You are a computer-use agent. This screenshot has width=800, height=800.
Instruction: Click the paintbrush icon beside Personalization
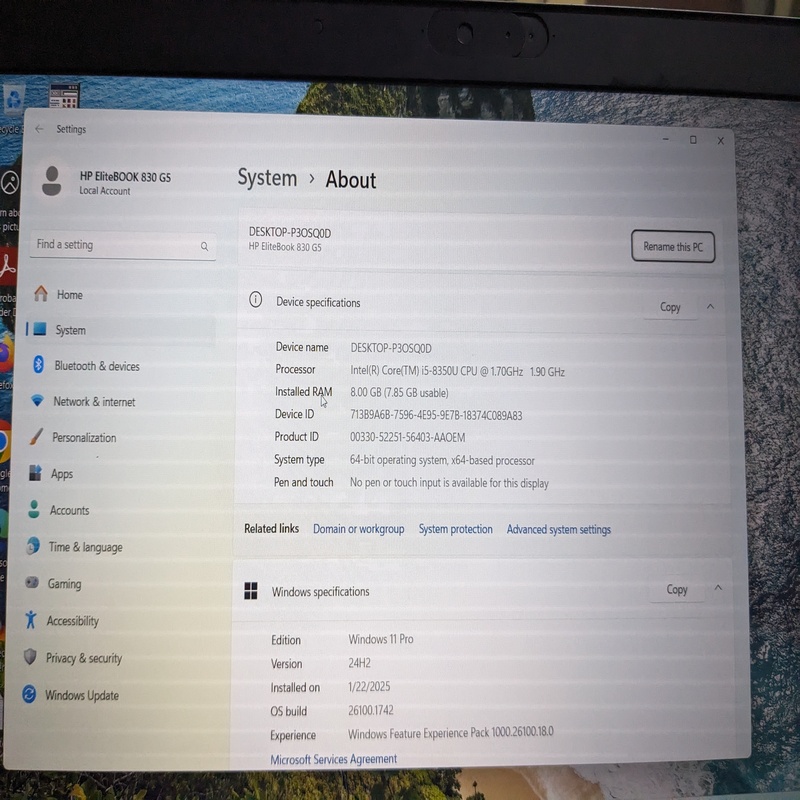pos(36,436)
